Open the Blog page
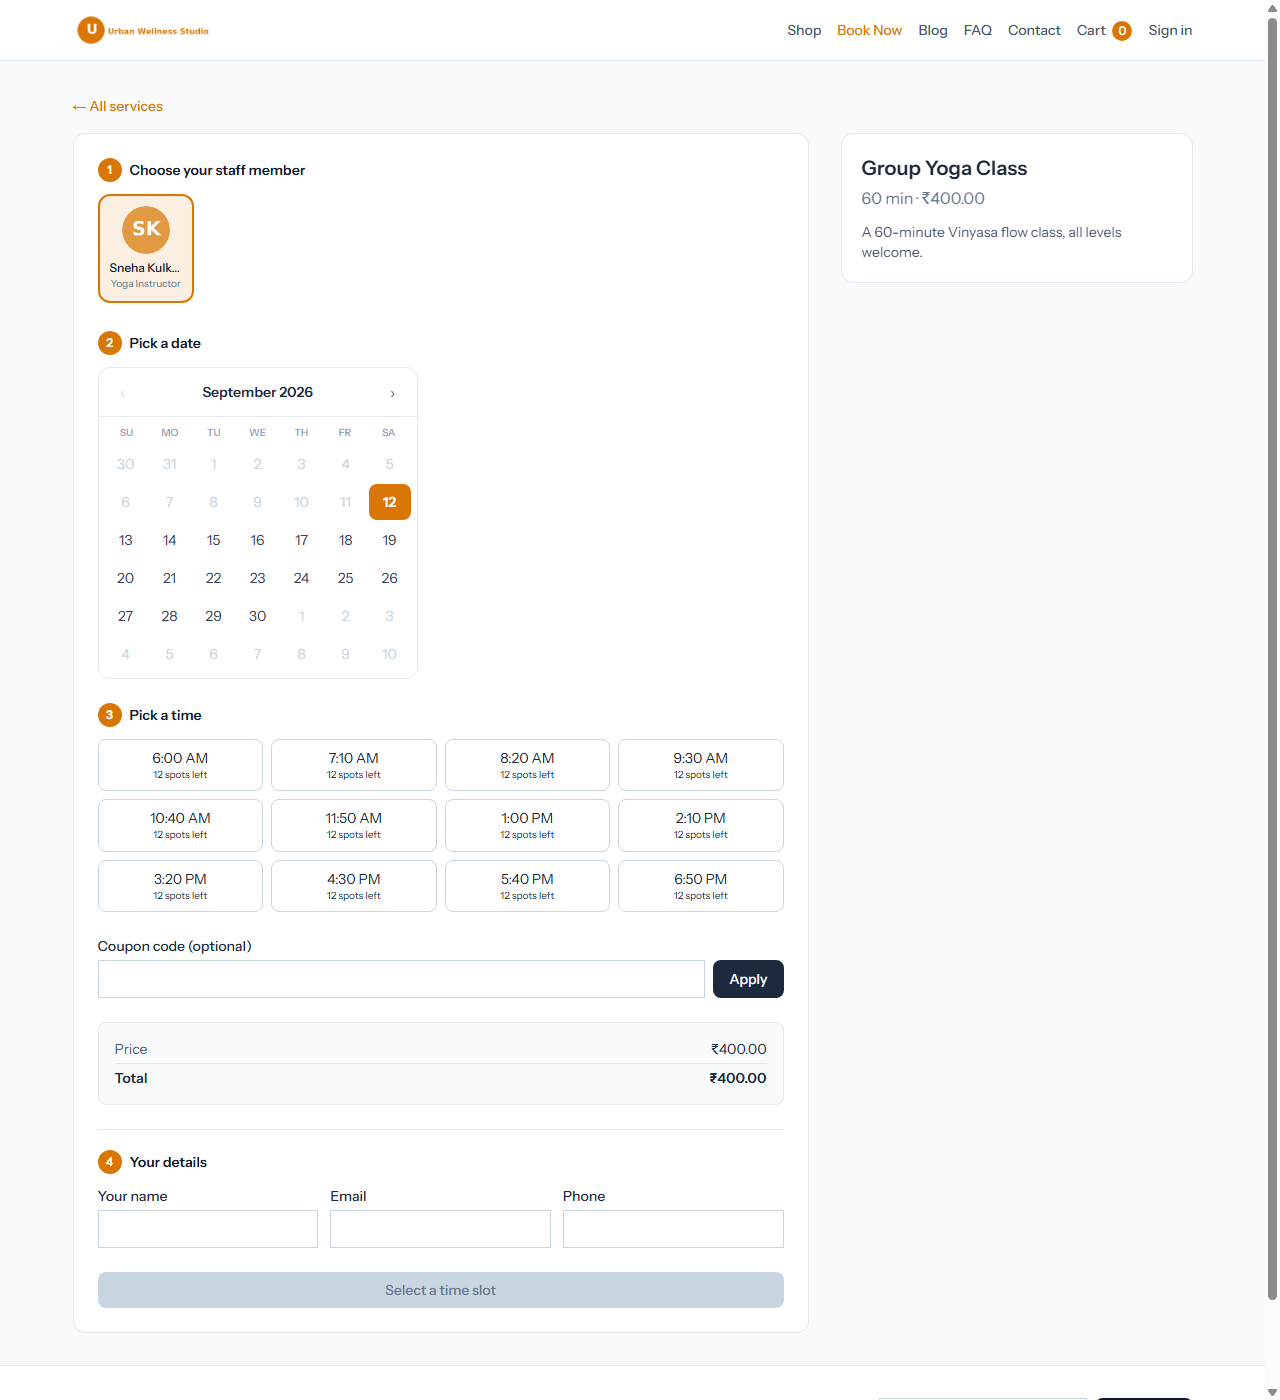Image resolution: width=1280 pixels, height=1400 pixels. [933, 30]
